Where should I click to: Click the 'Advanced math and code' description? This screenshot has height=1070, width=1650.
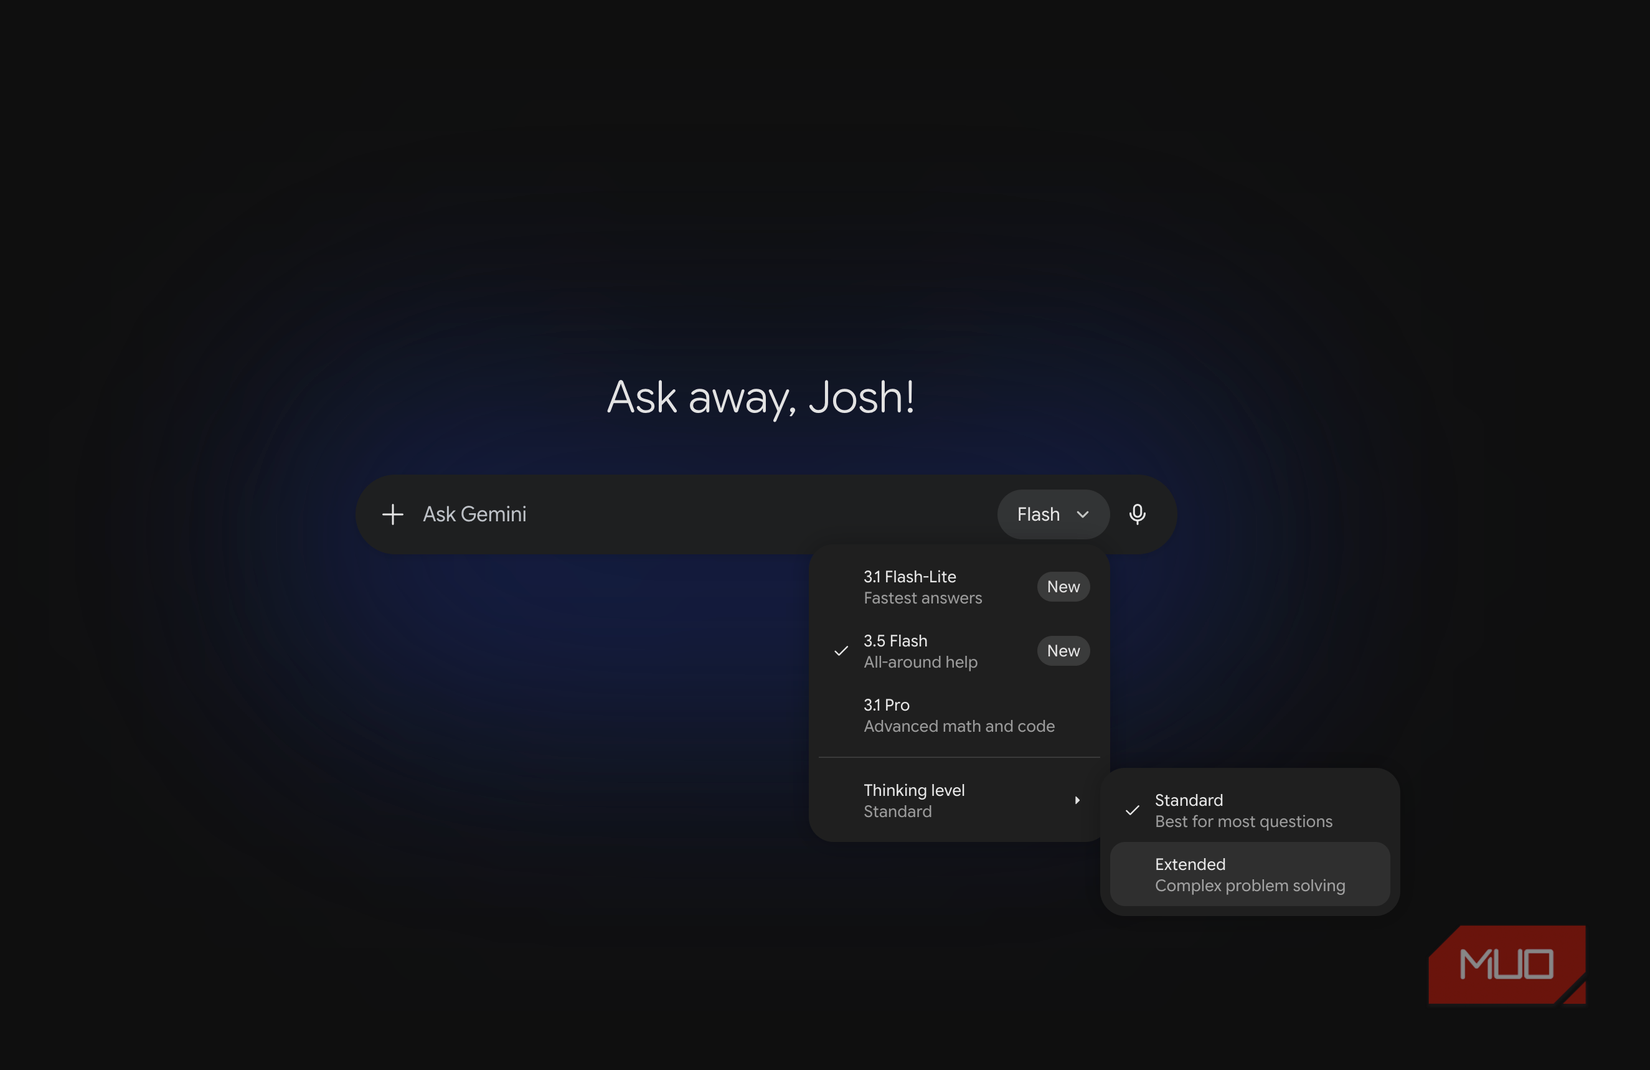tap(959, 726)
